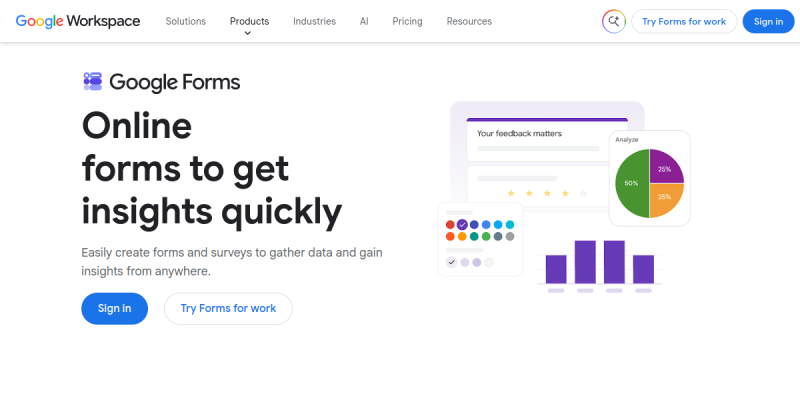Click the header Sign in button
Image resolution: width=800 pixels, height=400 pixels.
pos(768,21)
